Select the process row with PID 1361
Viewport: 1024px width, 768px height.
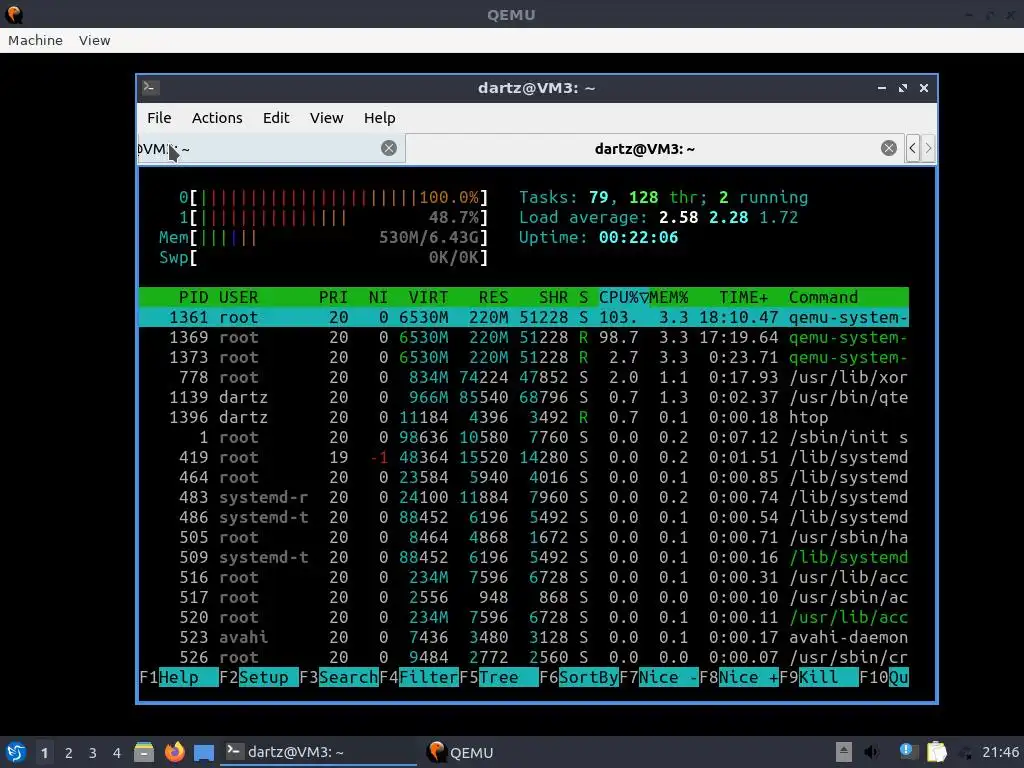tap(524, 317)
